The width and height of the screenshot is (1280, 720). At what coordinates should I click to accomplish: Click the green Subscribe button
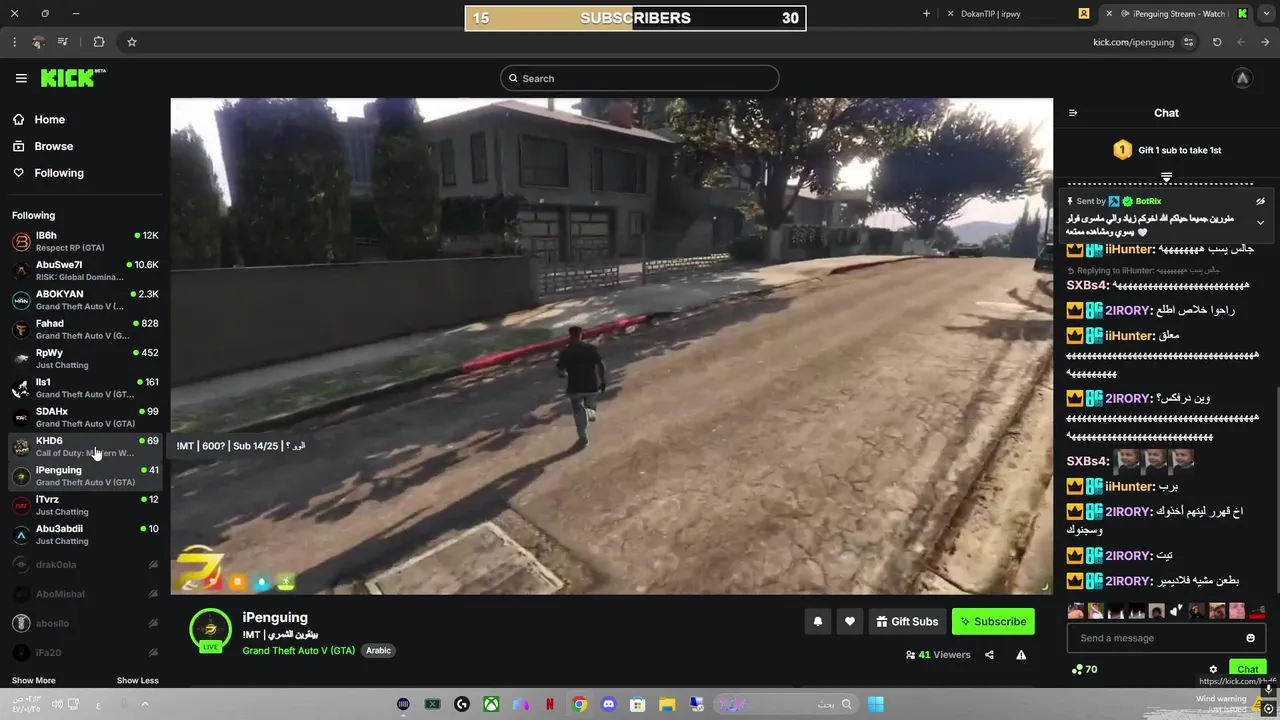pyautogui.click(x=993, y=621)
